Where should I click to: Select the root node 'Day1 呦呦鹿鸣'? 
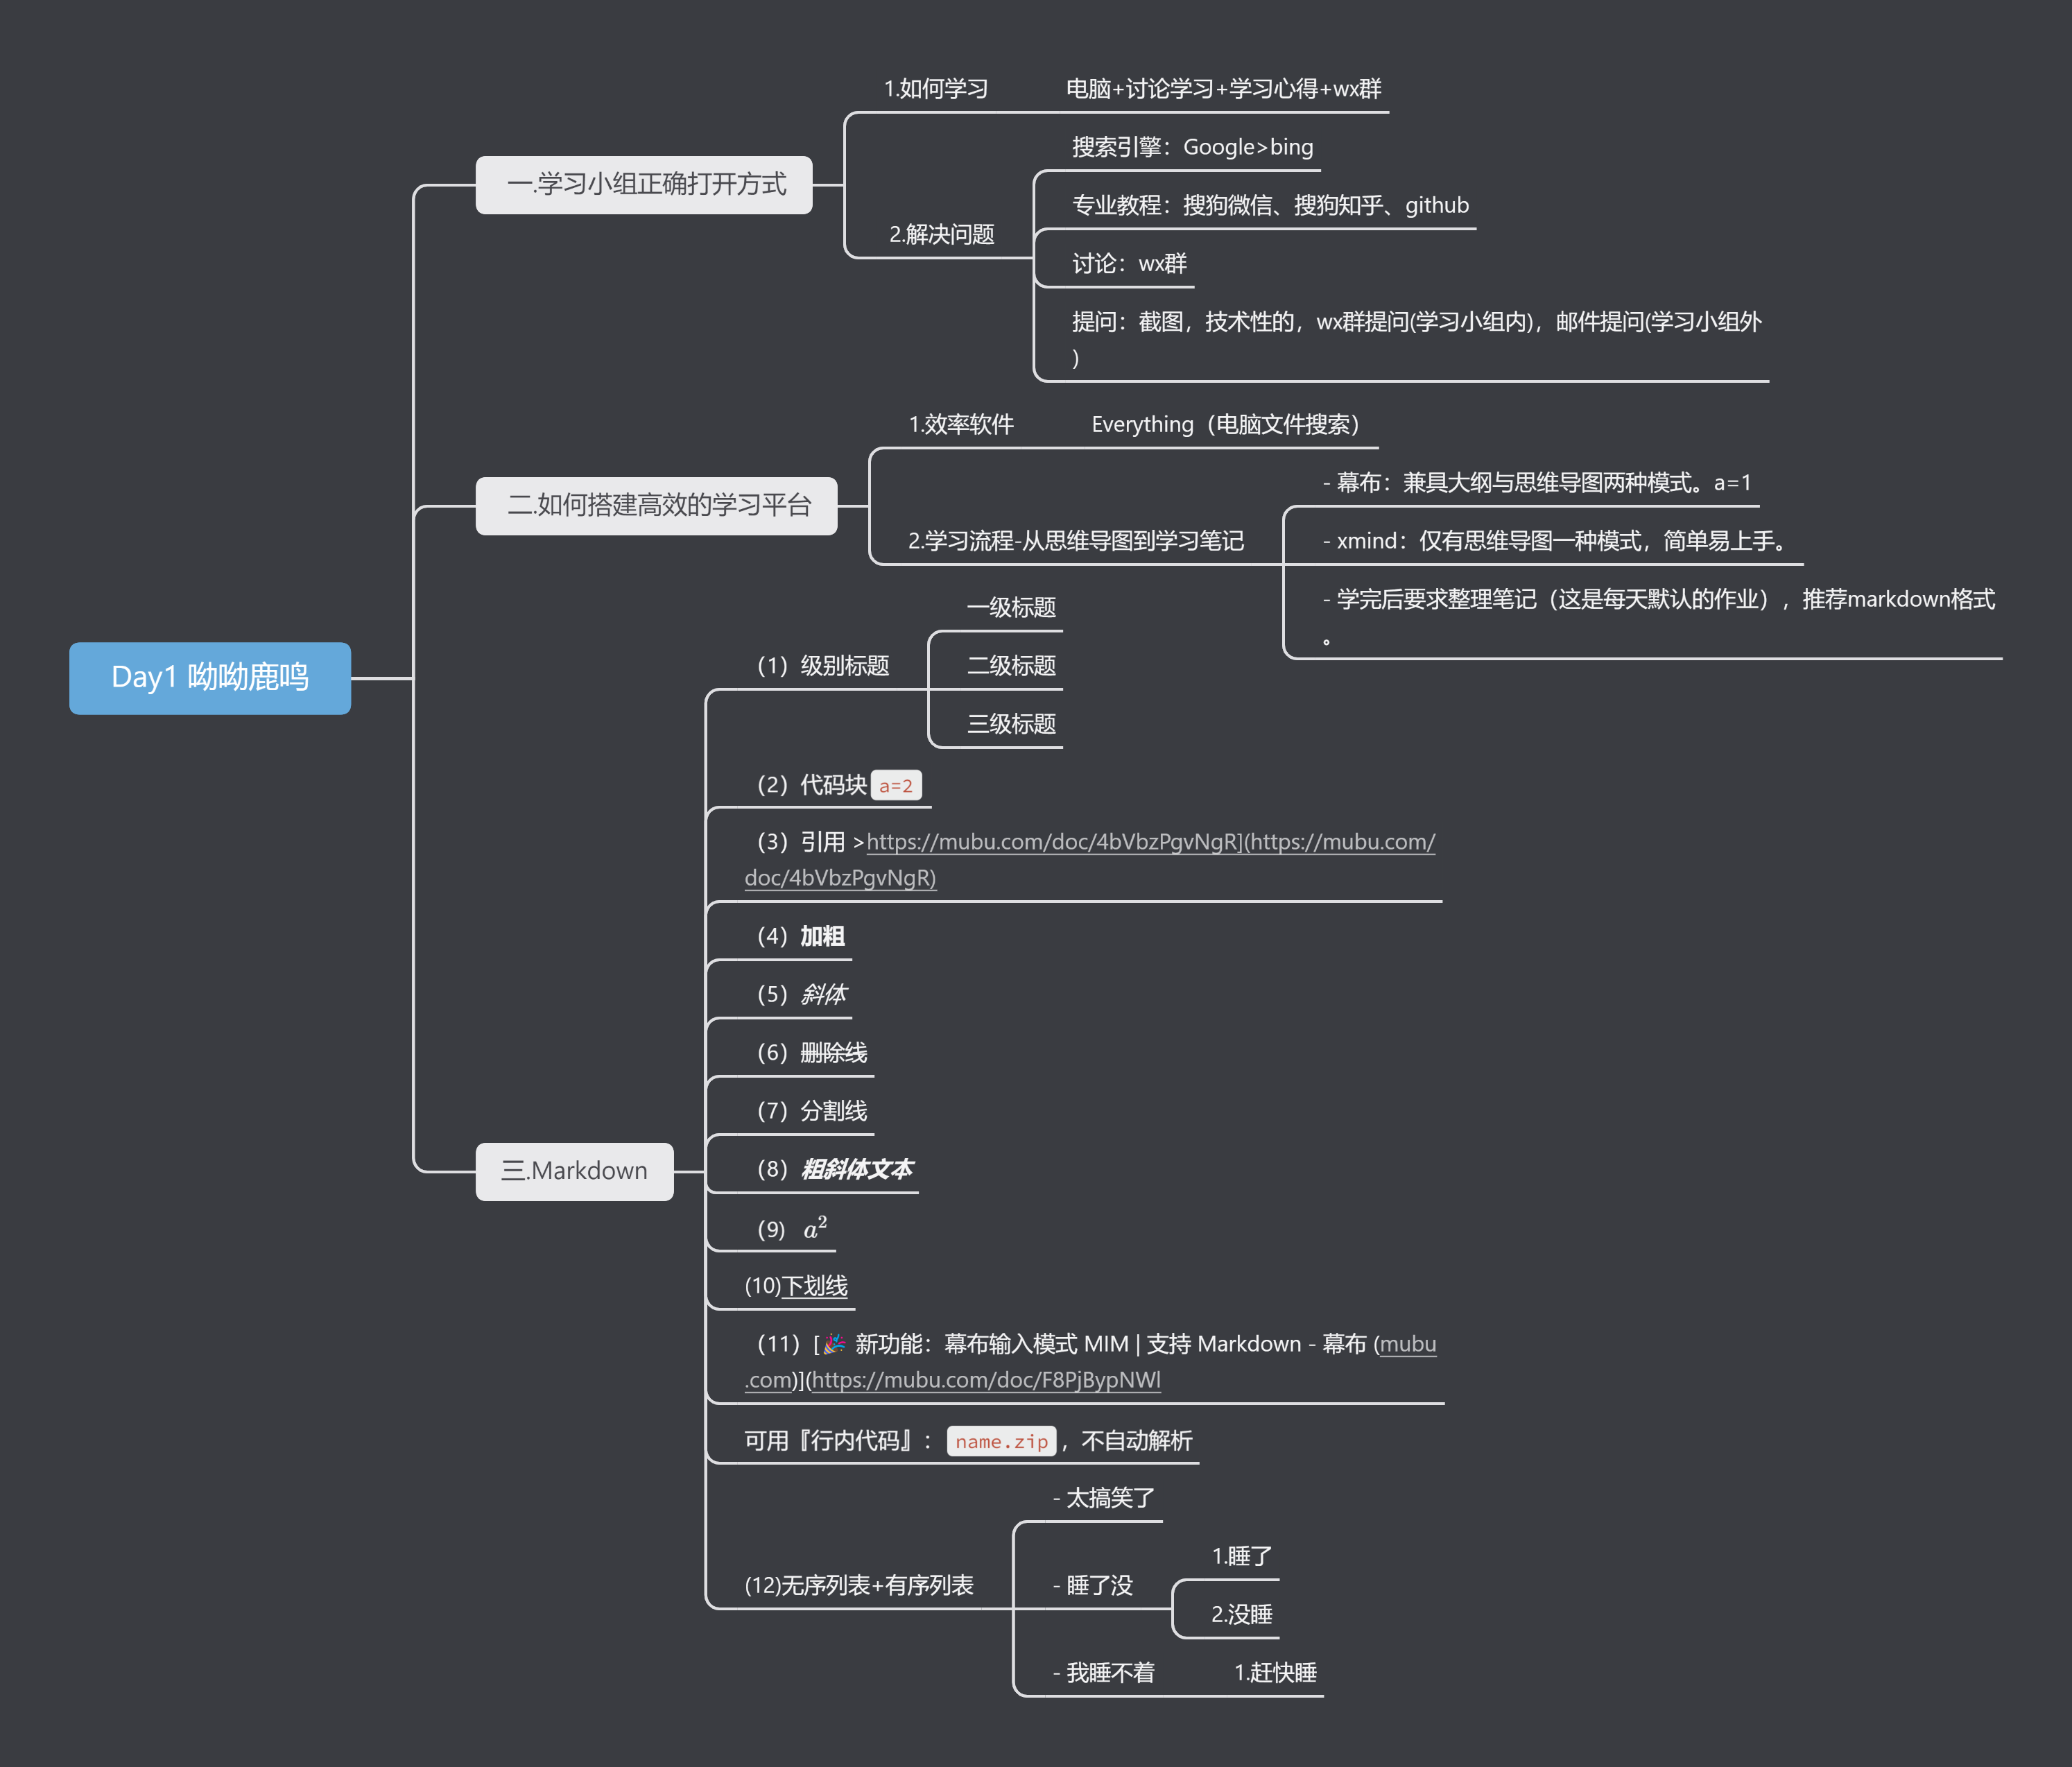(210, 678)
